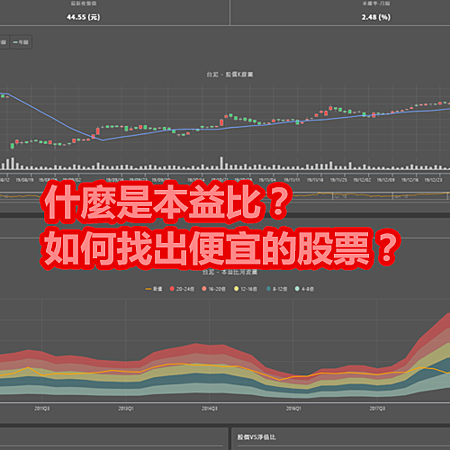Toggle the 年線 moving-average line button

[21, 42]
